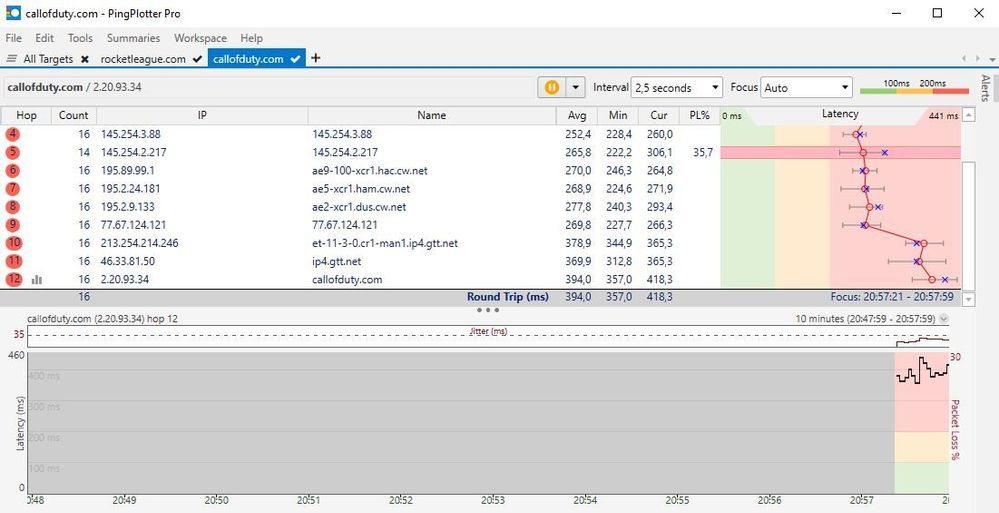Close the All Targets tab with its X
This screenshot has height=513, width=999.
click(85, 59)
